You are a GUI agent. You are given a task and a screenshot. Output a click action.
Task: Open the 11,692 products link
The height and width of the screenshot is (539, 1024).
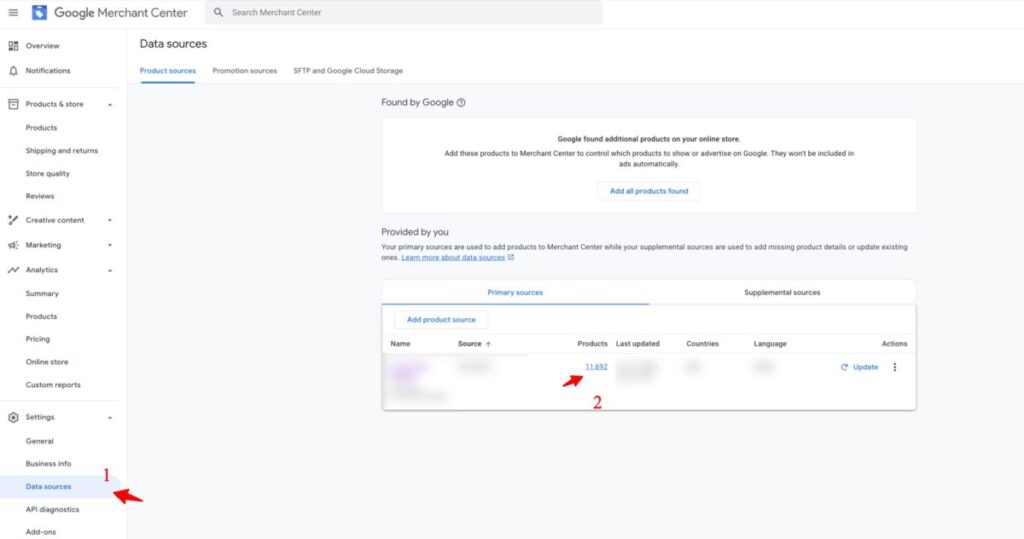pyautogui.click(x=596, y=367)
